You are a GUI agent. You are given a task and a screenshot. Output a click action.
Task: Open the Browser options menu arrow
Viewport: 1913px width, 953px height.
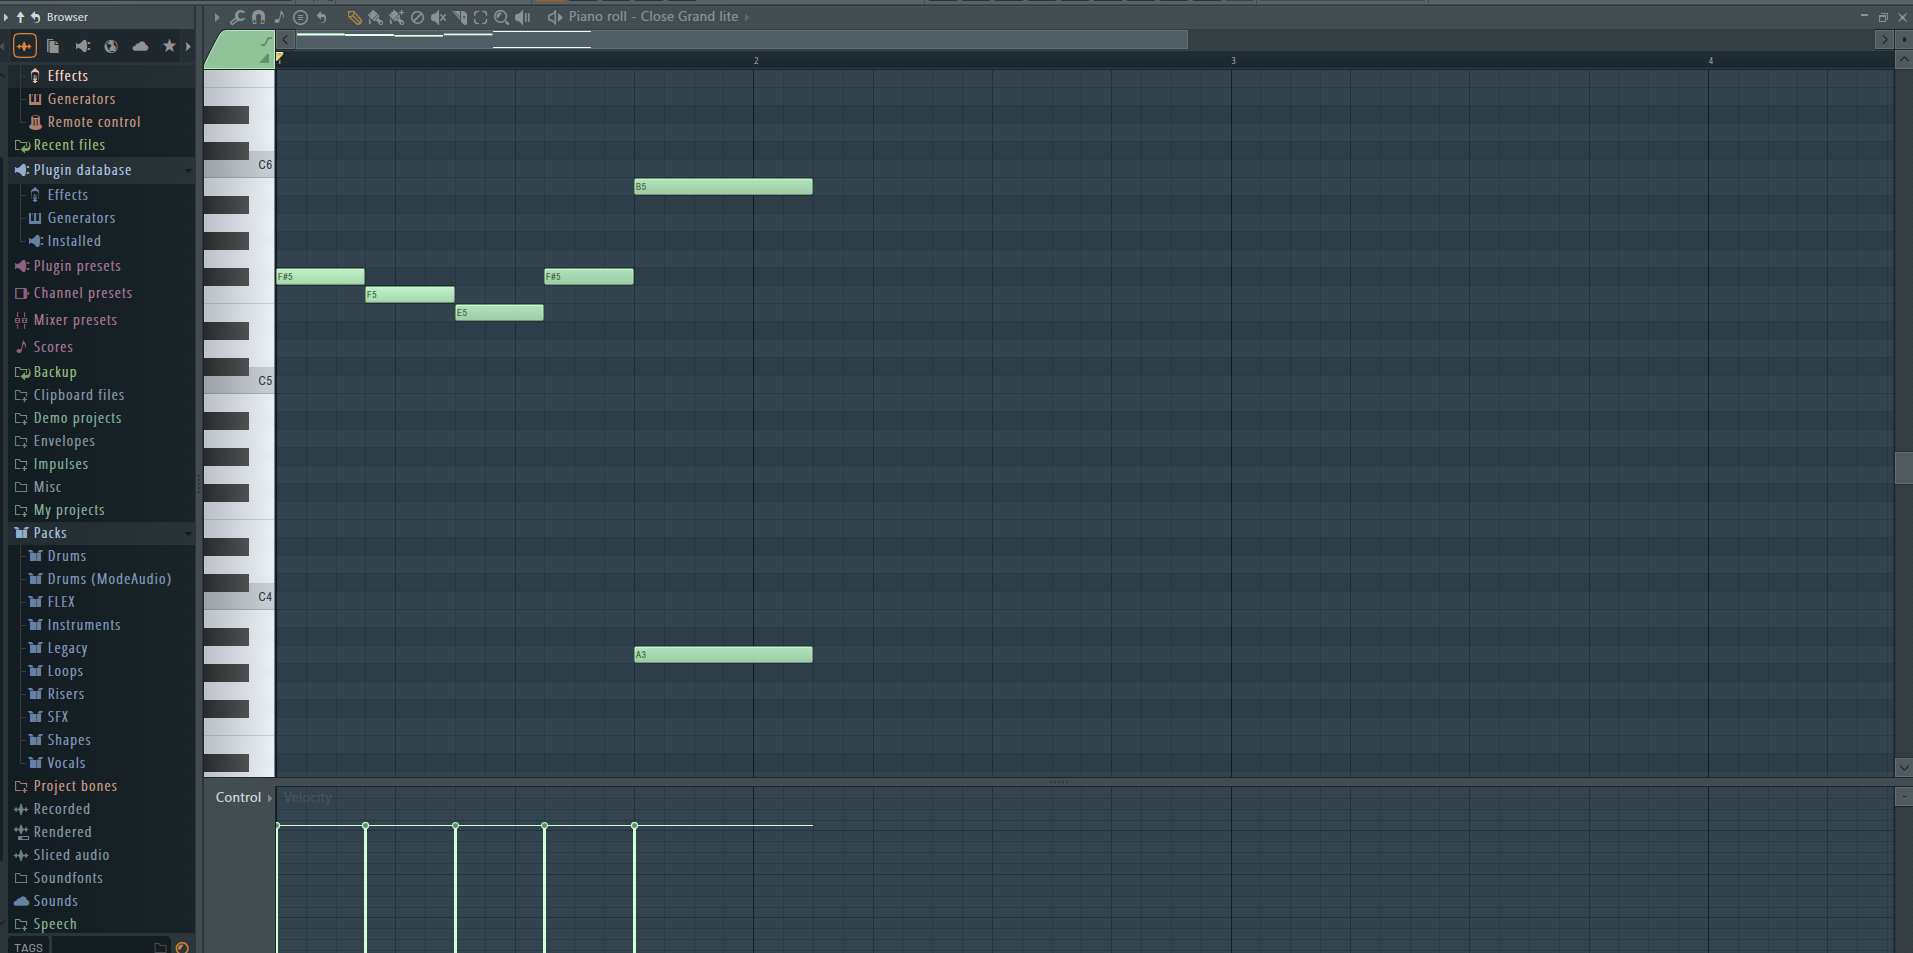click(6, 17)
